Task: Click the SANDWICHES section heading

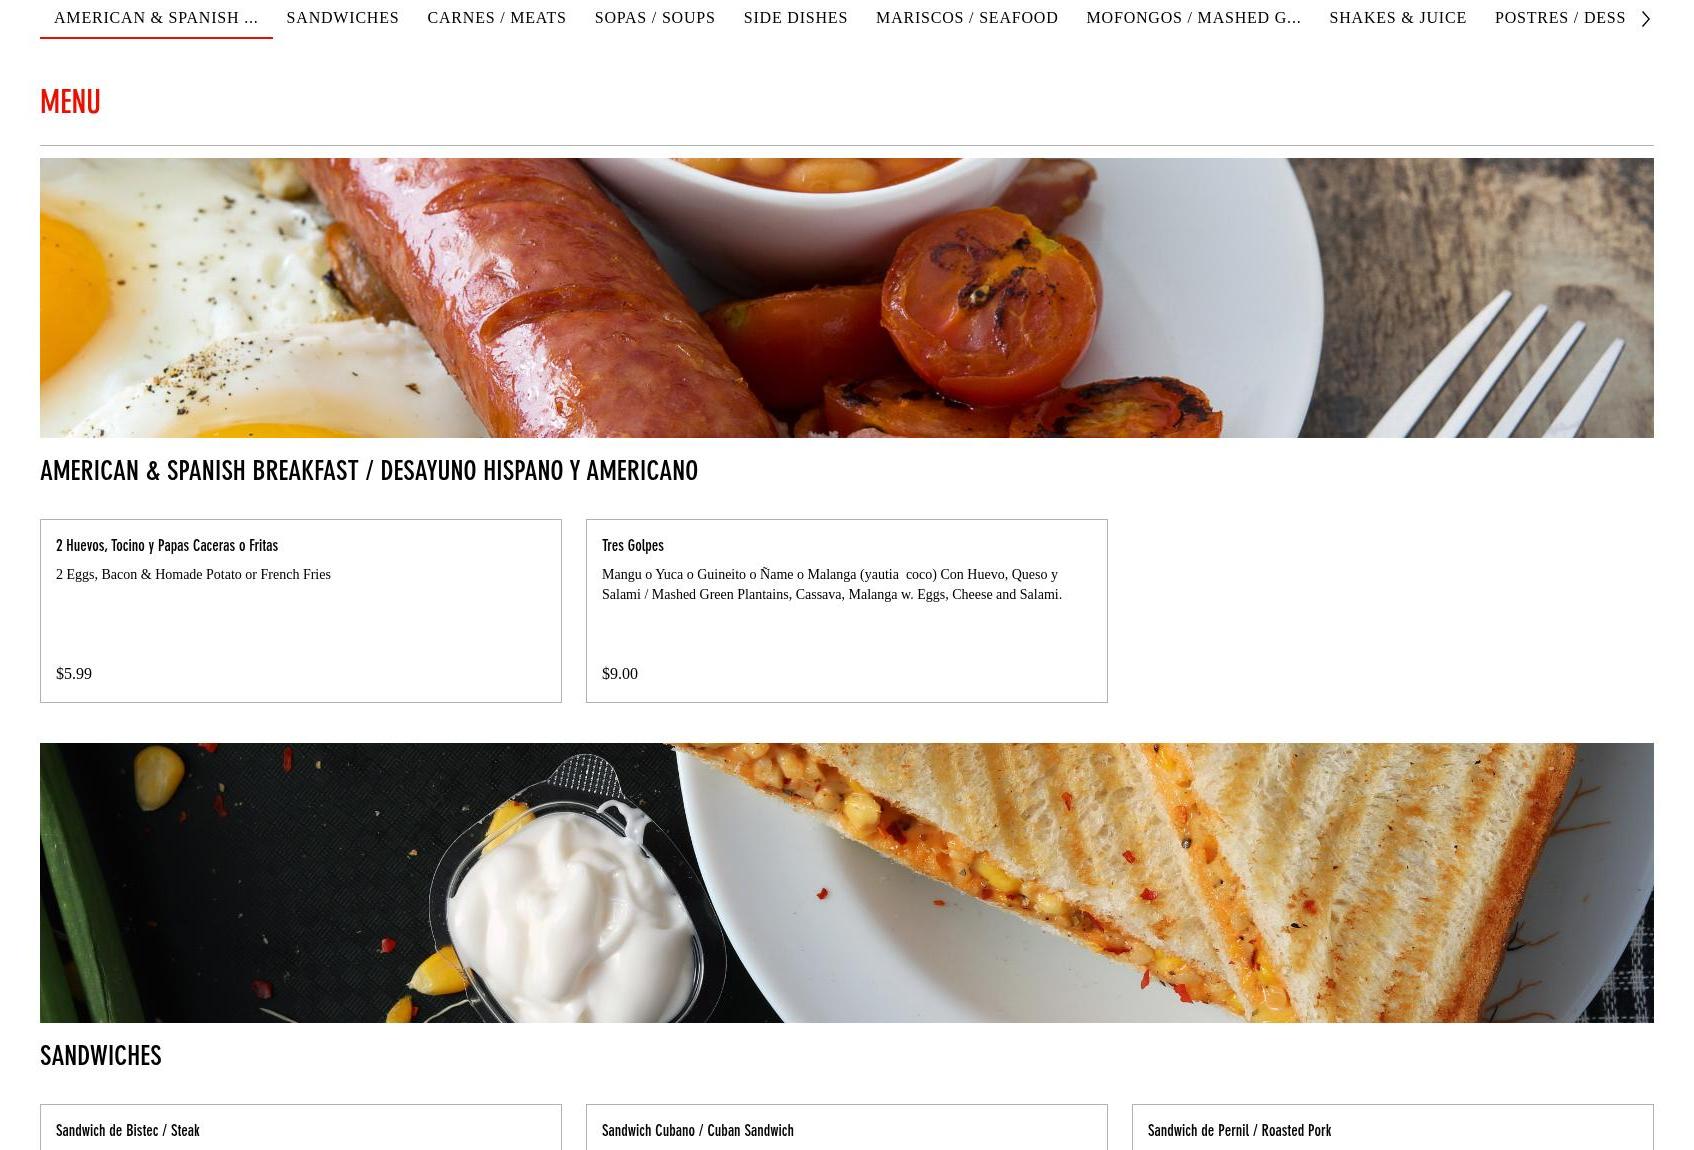Action: coord(101,1056)
